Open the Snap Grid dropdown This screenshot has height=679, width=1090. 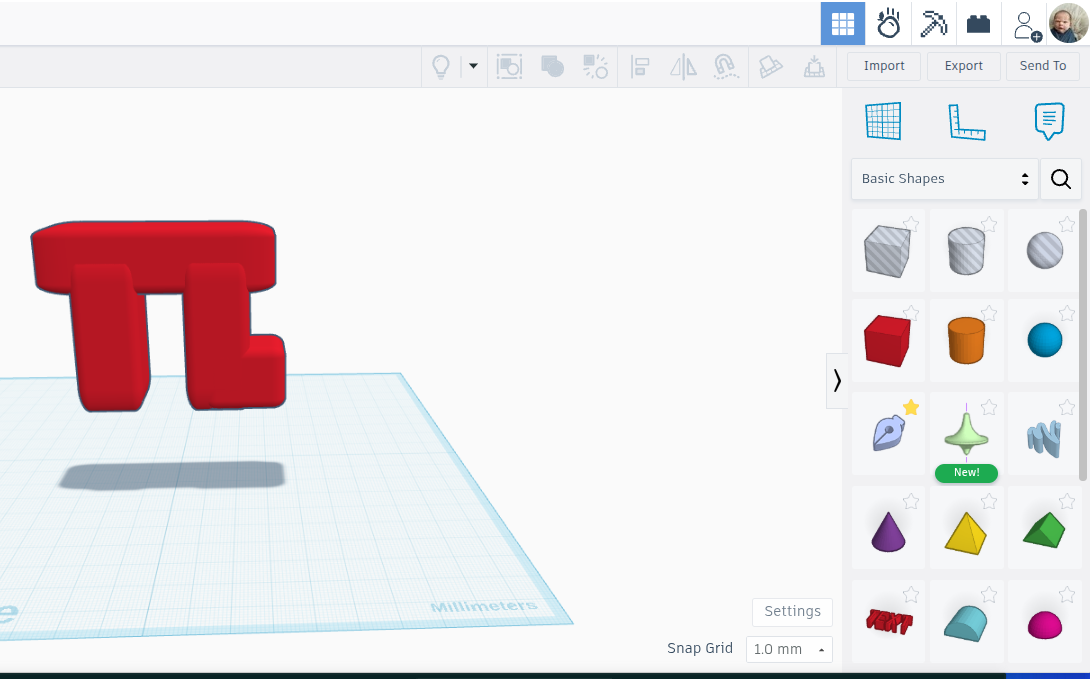click(789, 649)
